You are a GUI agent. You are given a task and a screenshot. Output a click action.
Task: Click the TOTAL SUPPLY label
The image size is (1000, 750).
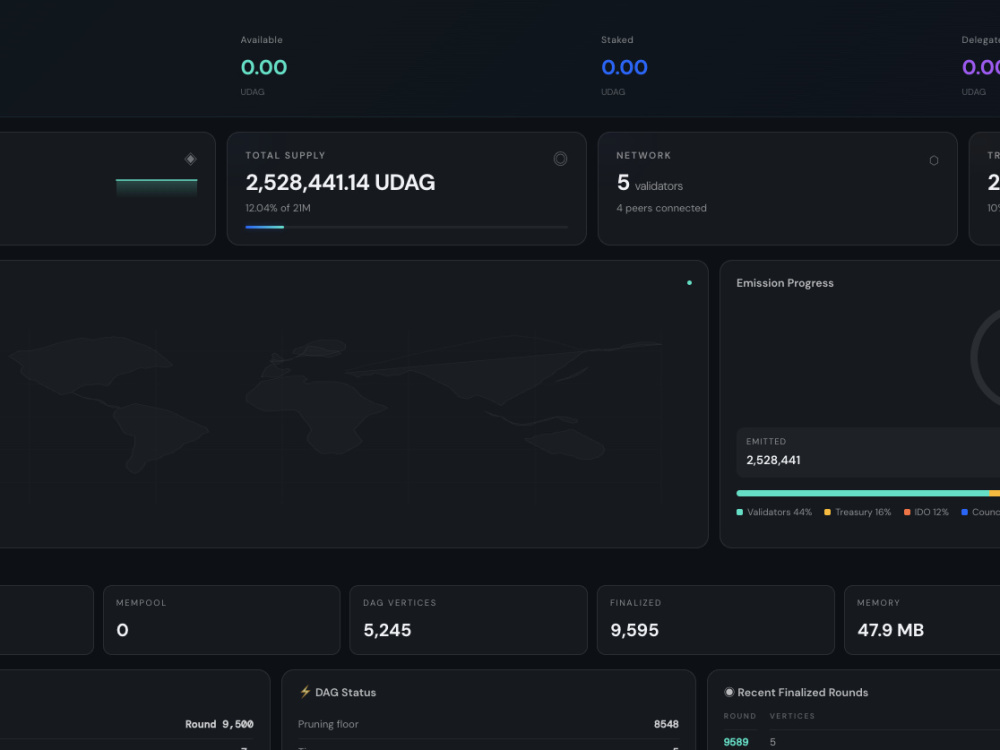285,155
